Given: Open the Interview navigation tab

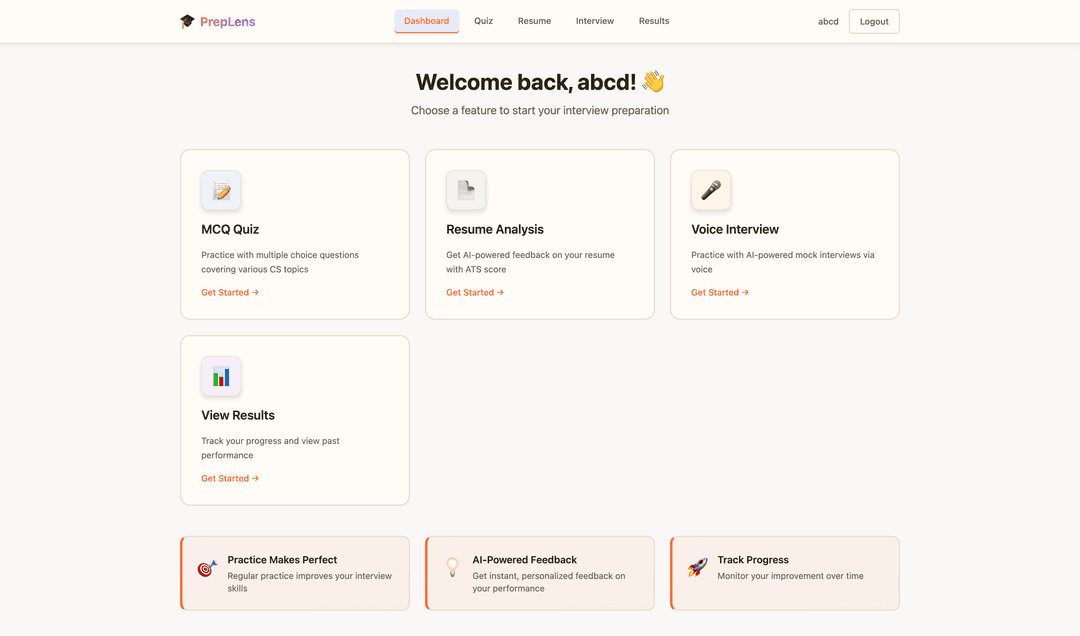Looking at the screenshot, I should pos(595,21).
